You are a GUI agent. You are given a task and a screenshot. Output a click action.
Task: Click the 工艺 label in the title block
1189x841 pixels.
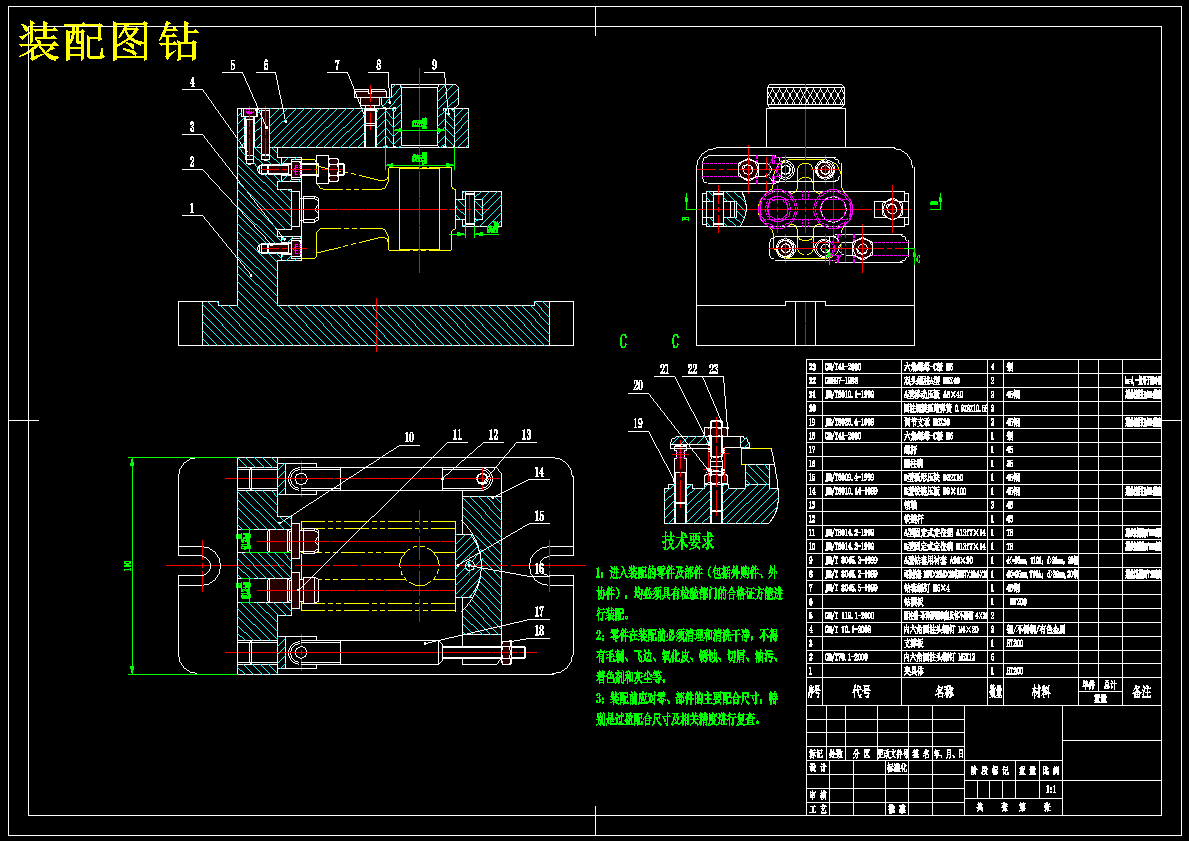point(817,809)
